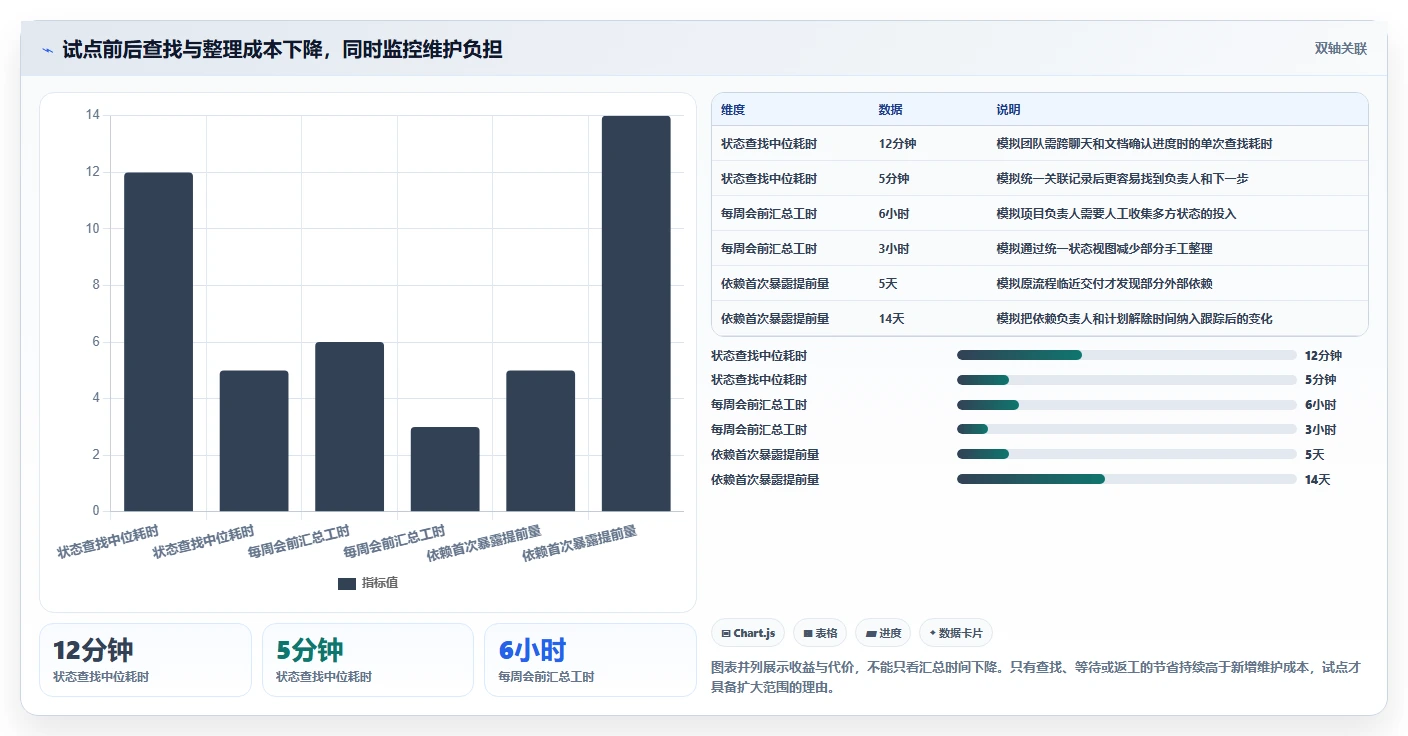Screen dimensions: 1408x736
Task: Open the green 5分钟 data card
Action: [368, 660]
